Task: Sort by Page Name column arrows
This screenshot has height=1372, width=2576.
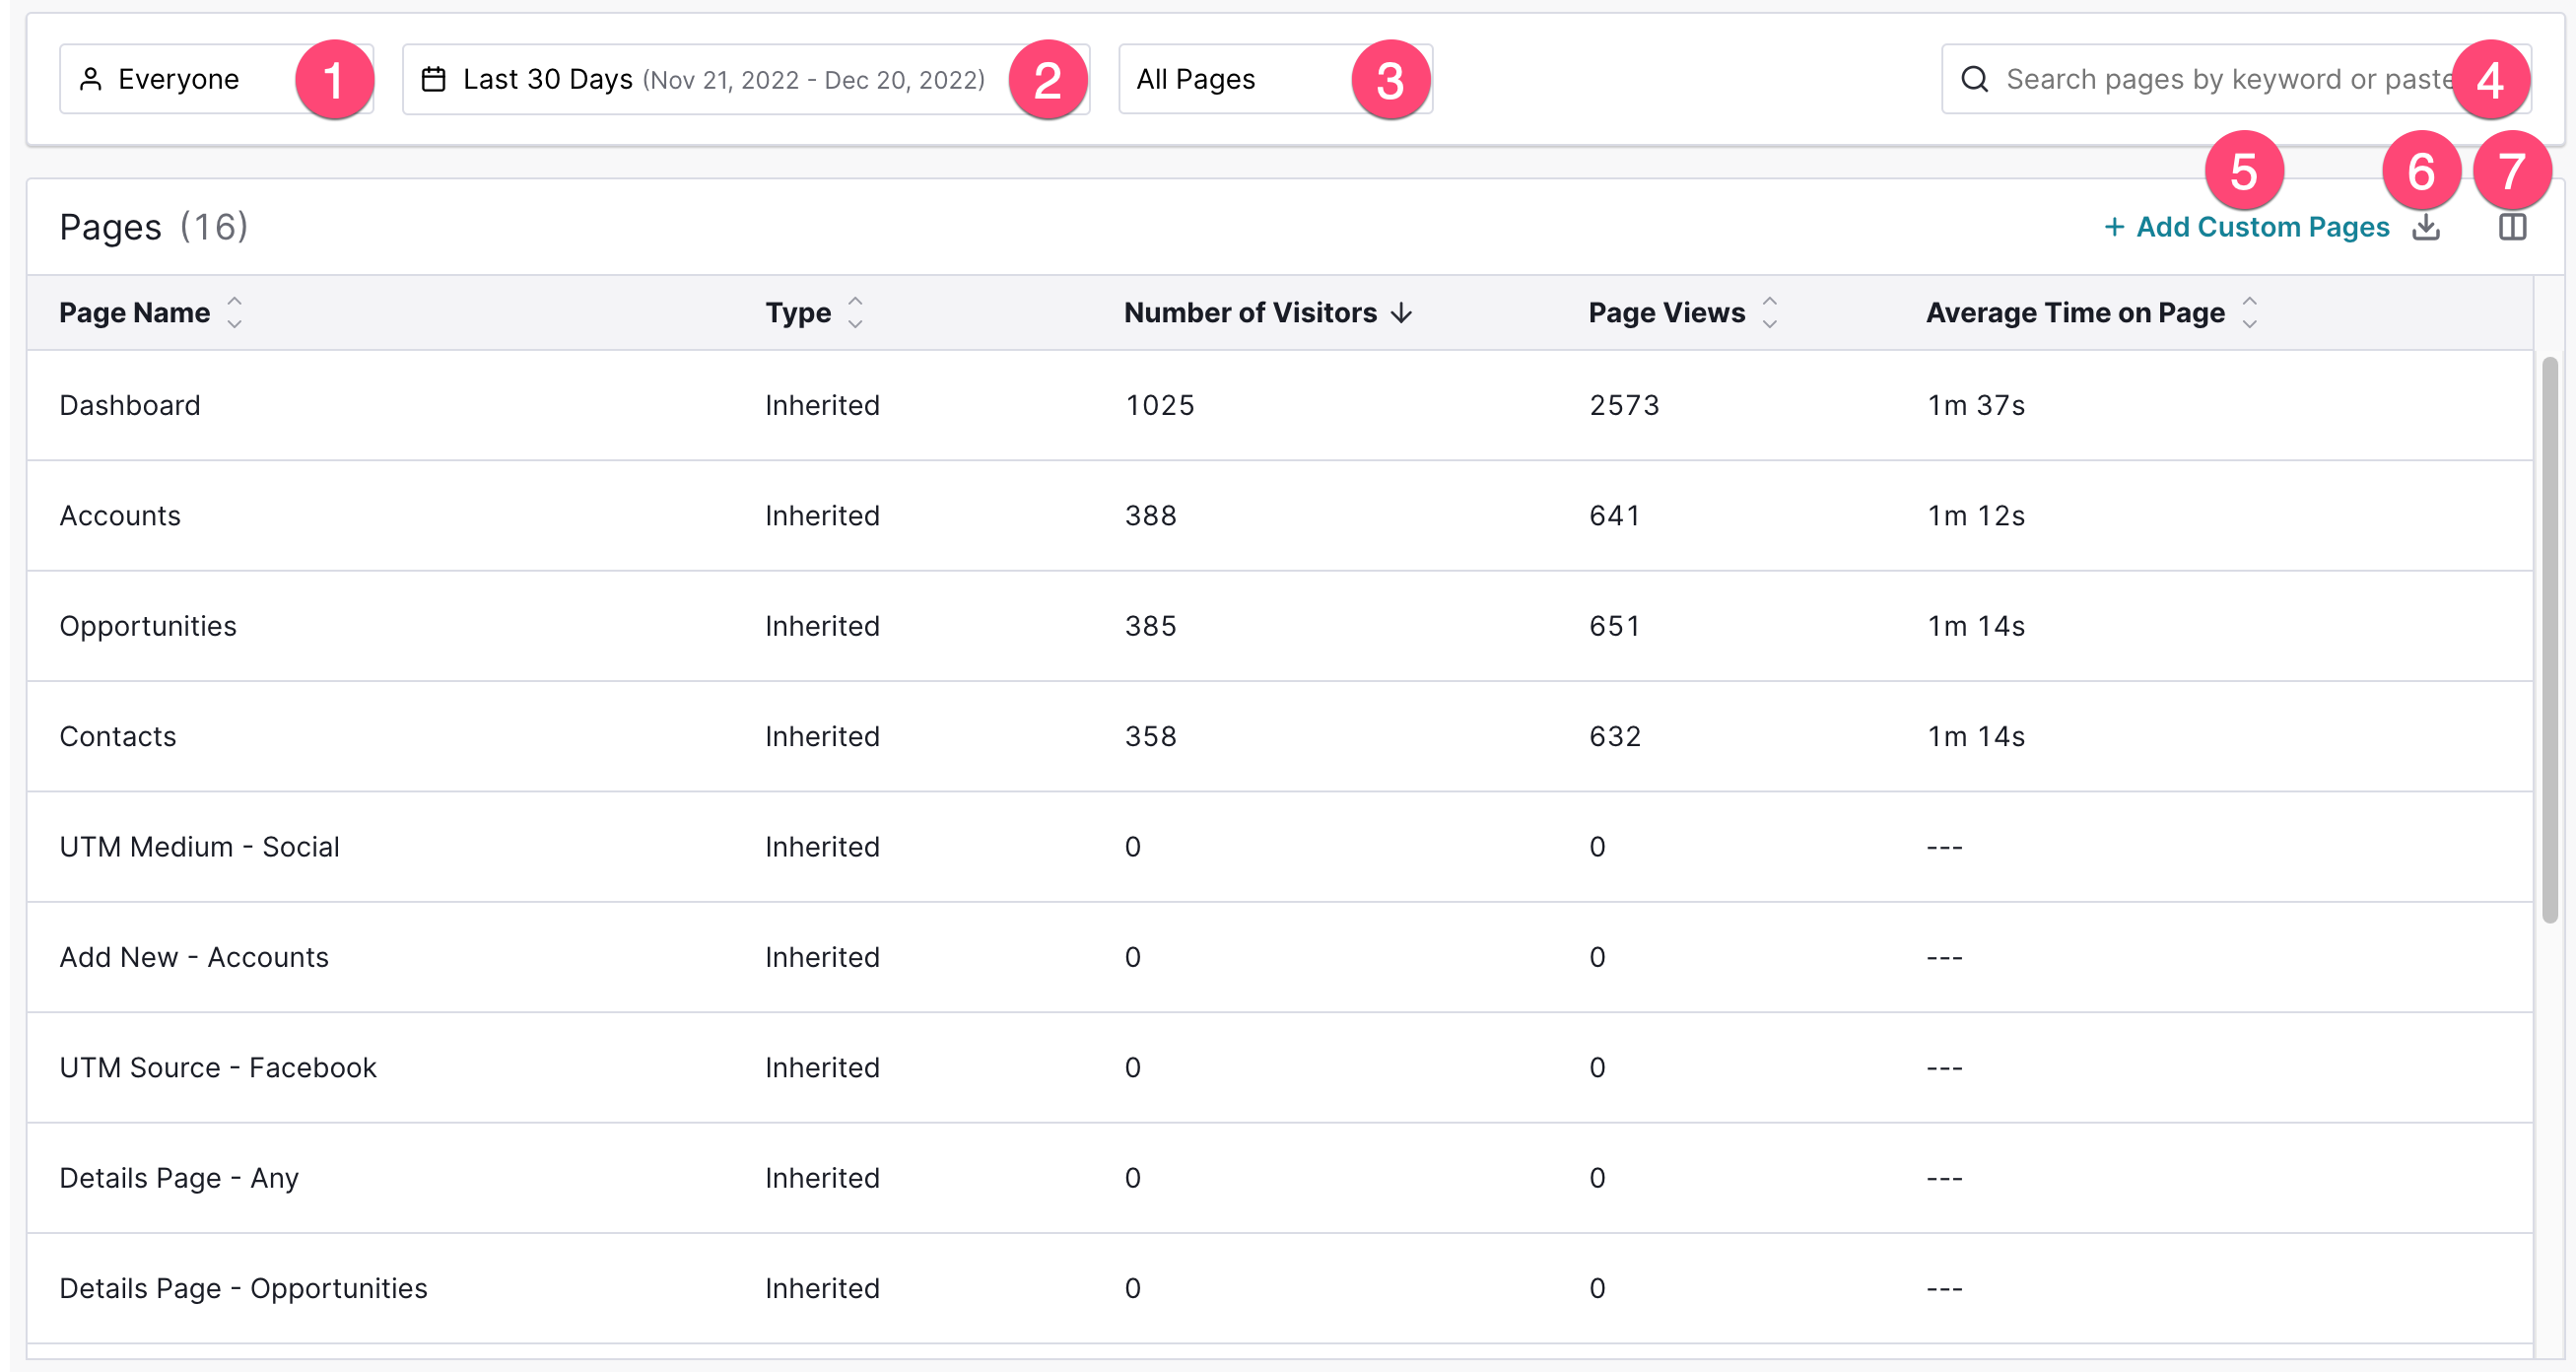Action: (234, 312)
